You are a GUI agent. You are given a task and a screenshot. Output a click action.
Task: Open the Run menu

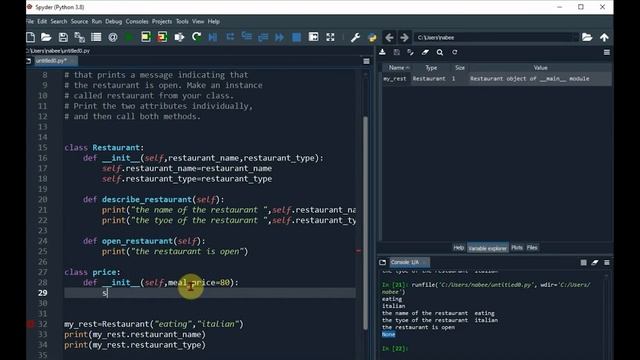tap(96, 21)
